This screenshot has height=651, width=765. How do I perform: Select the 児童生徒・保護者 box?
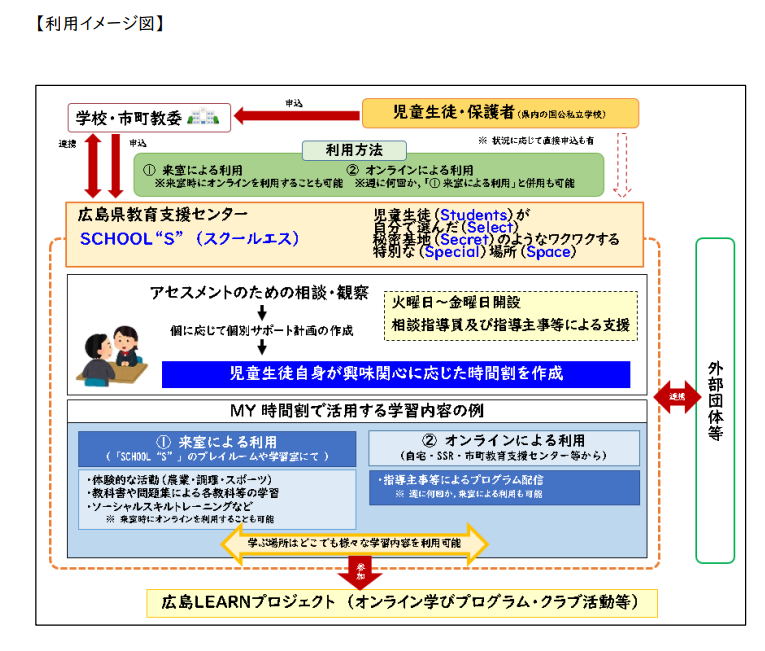coord(496,113)
